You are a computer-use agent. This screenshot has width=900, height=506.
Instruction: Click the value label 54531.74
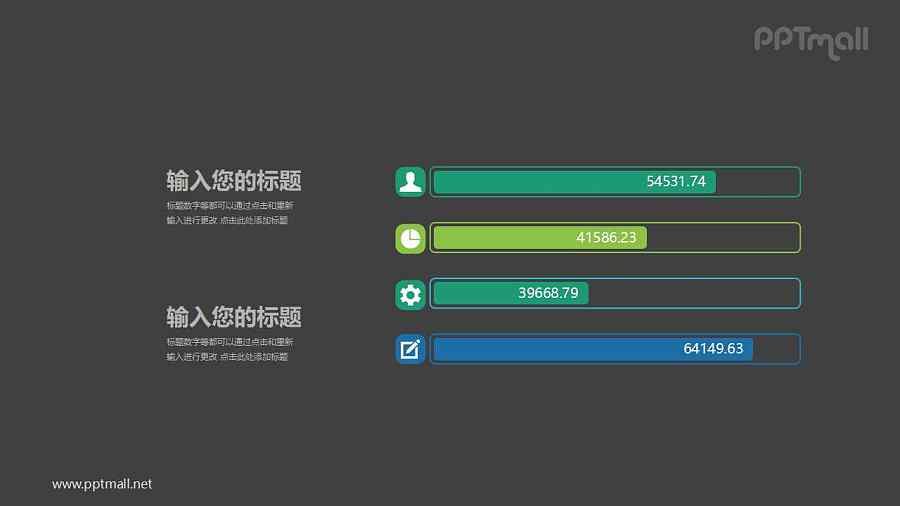(x=676, y=181)
